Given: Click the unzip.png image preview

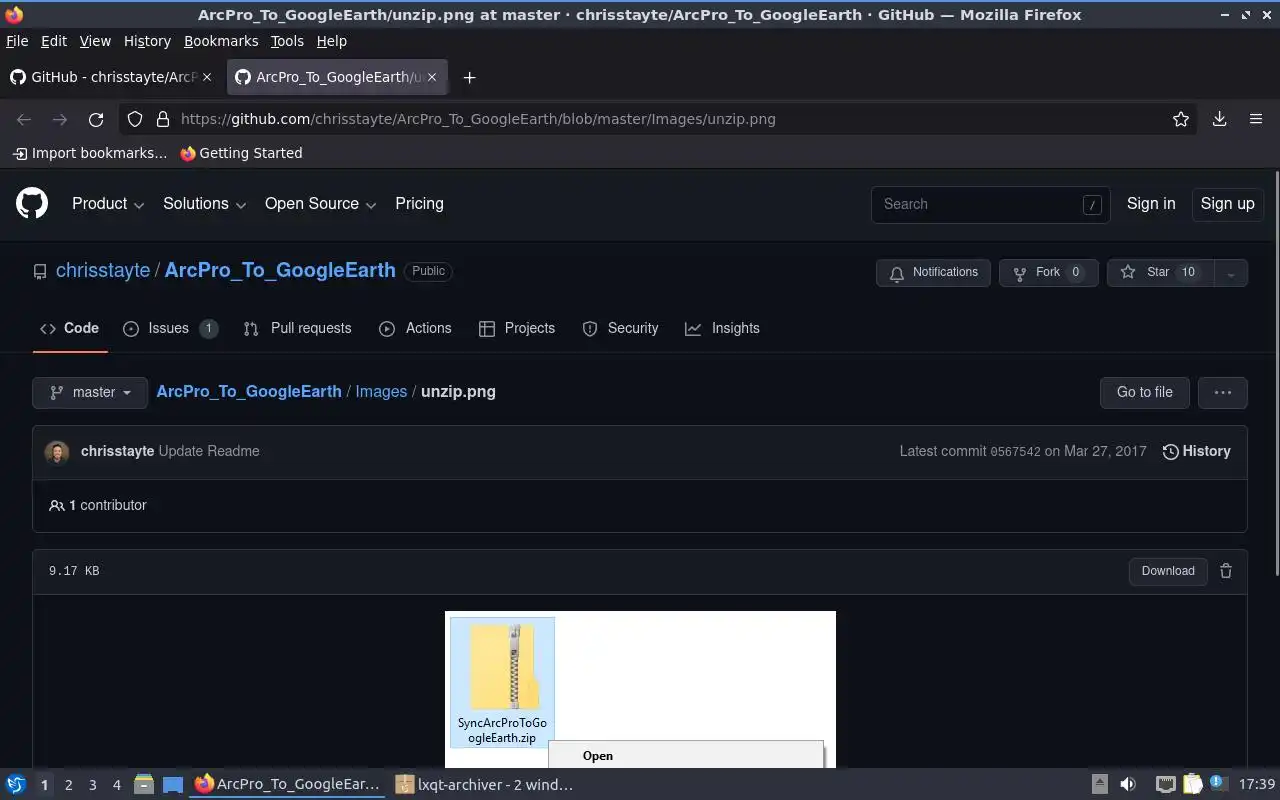Looking at the screenshot, I should coord(640,689).
